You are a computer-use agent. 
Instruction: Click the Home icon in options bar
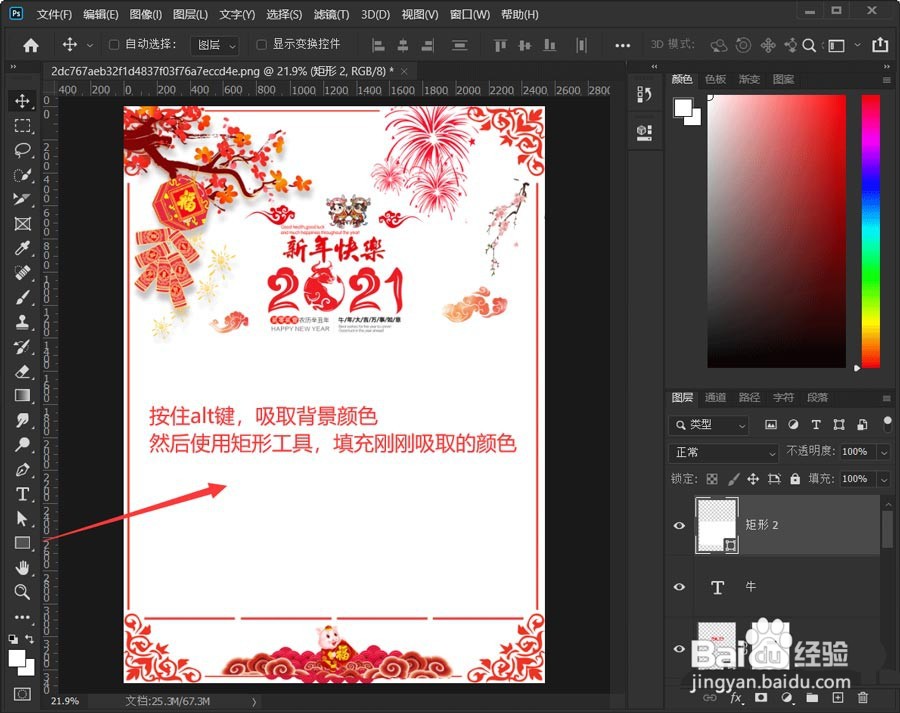30,45
